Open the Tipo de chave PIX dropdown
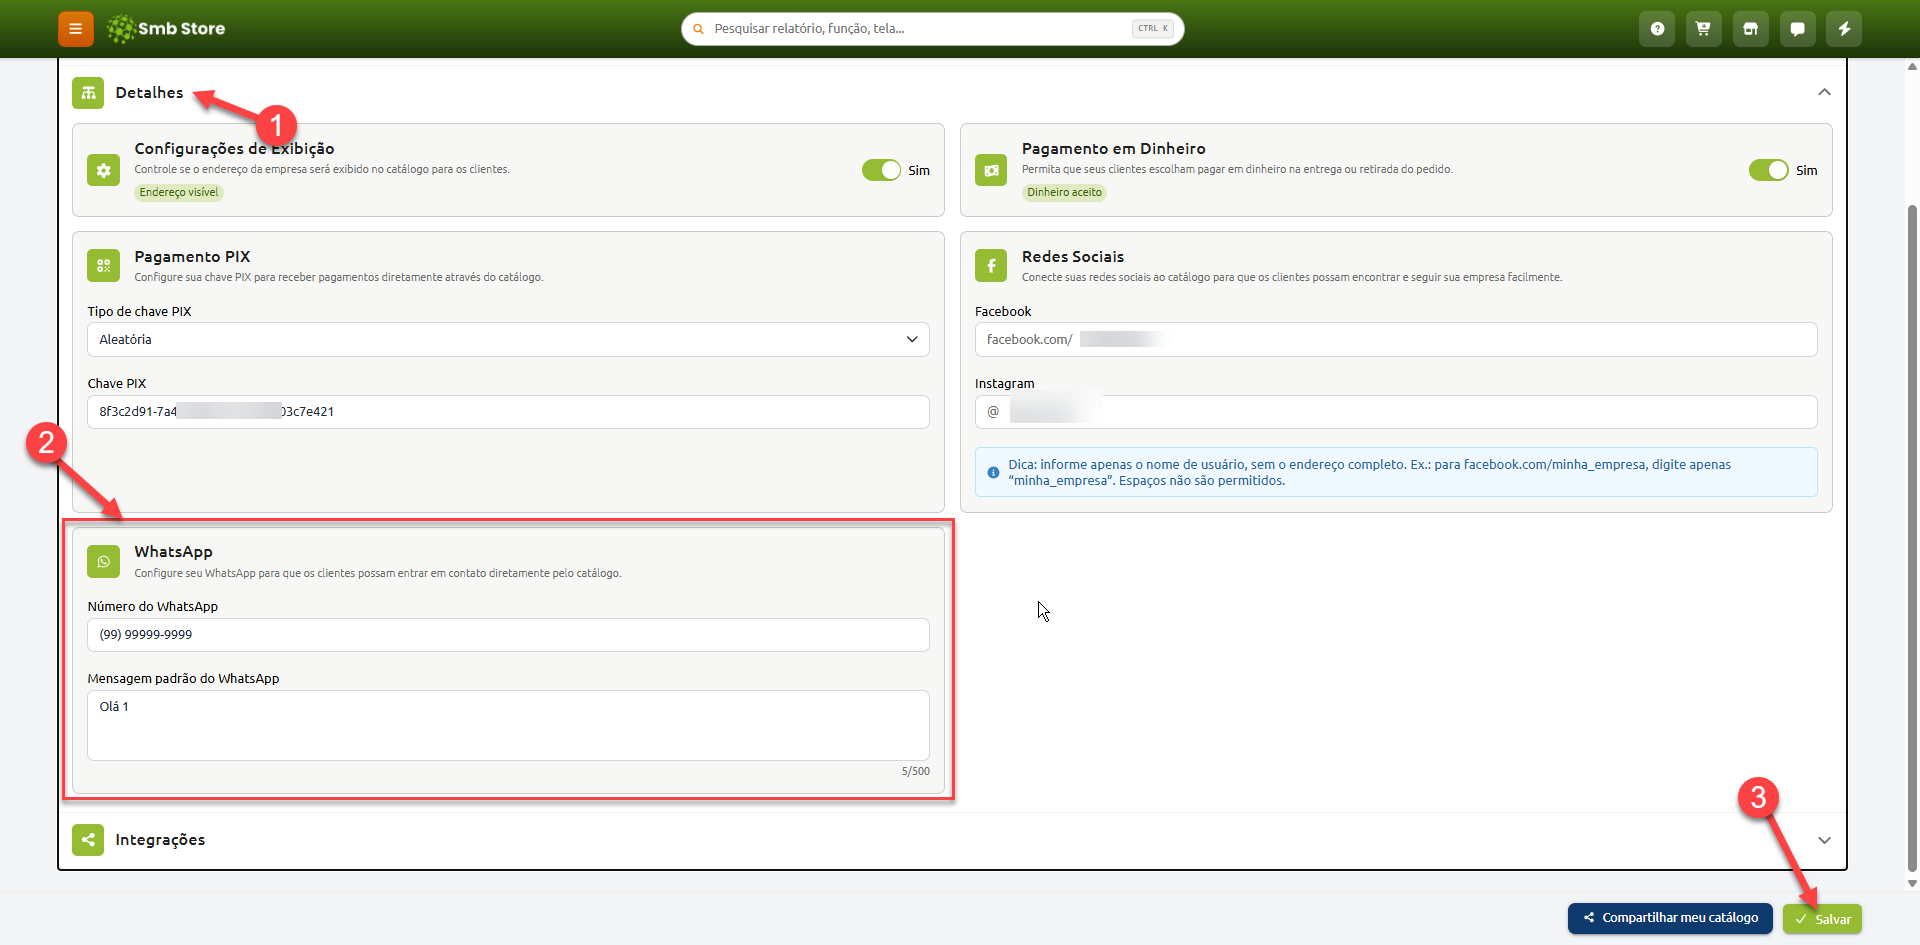This screenshot has width=1920, height=945. [x=508, y=340]
